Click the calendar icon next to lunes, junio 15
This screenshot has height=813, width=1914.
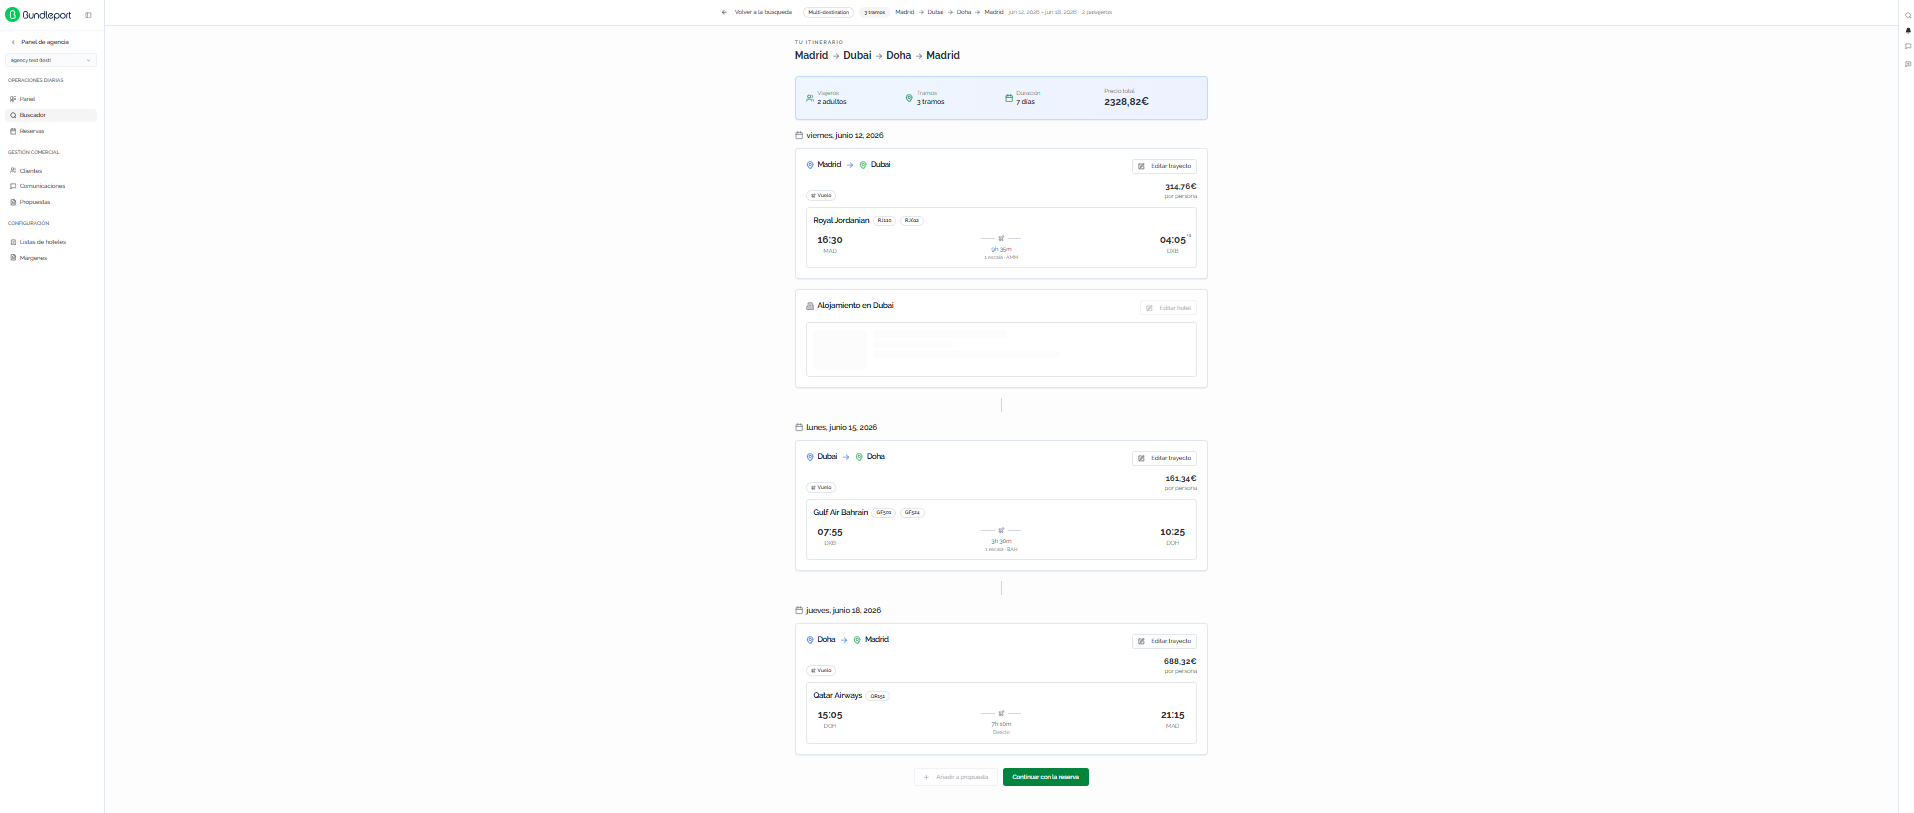799,427
